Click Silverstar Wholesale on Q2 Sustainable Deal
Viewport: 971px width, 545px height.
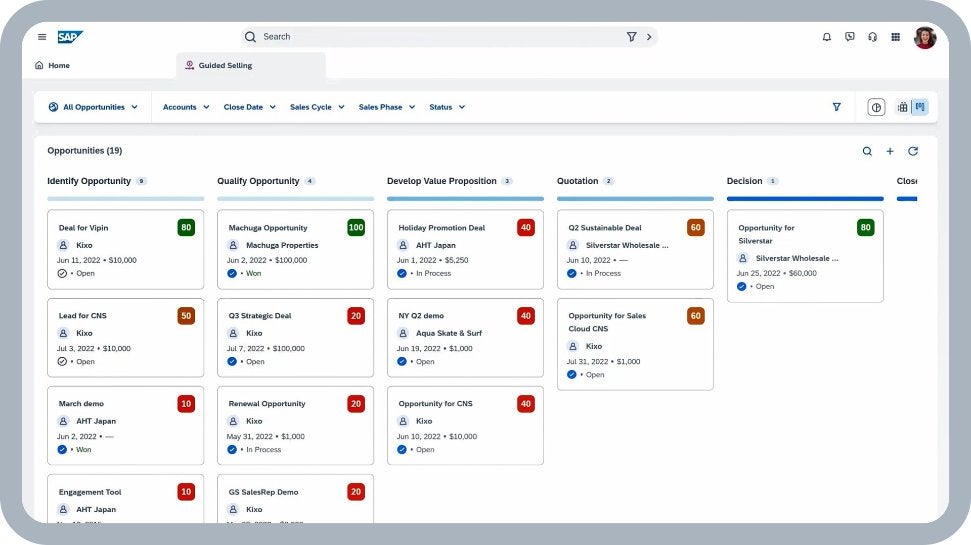(x=627, y=245)
